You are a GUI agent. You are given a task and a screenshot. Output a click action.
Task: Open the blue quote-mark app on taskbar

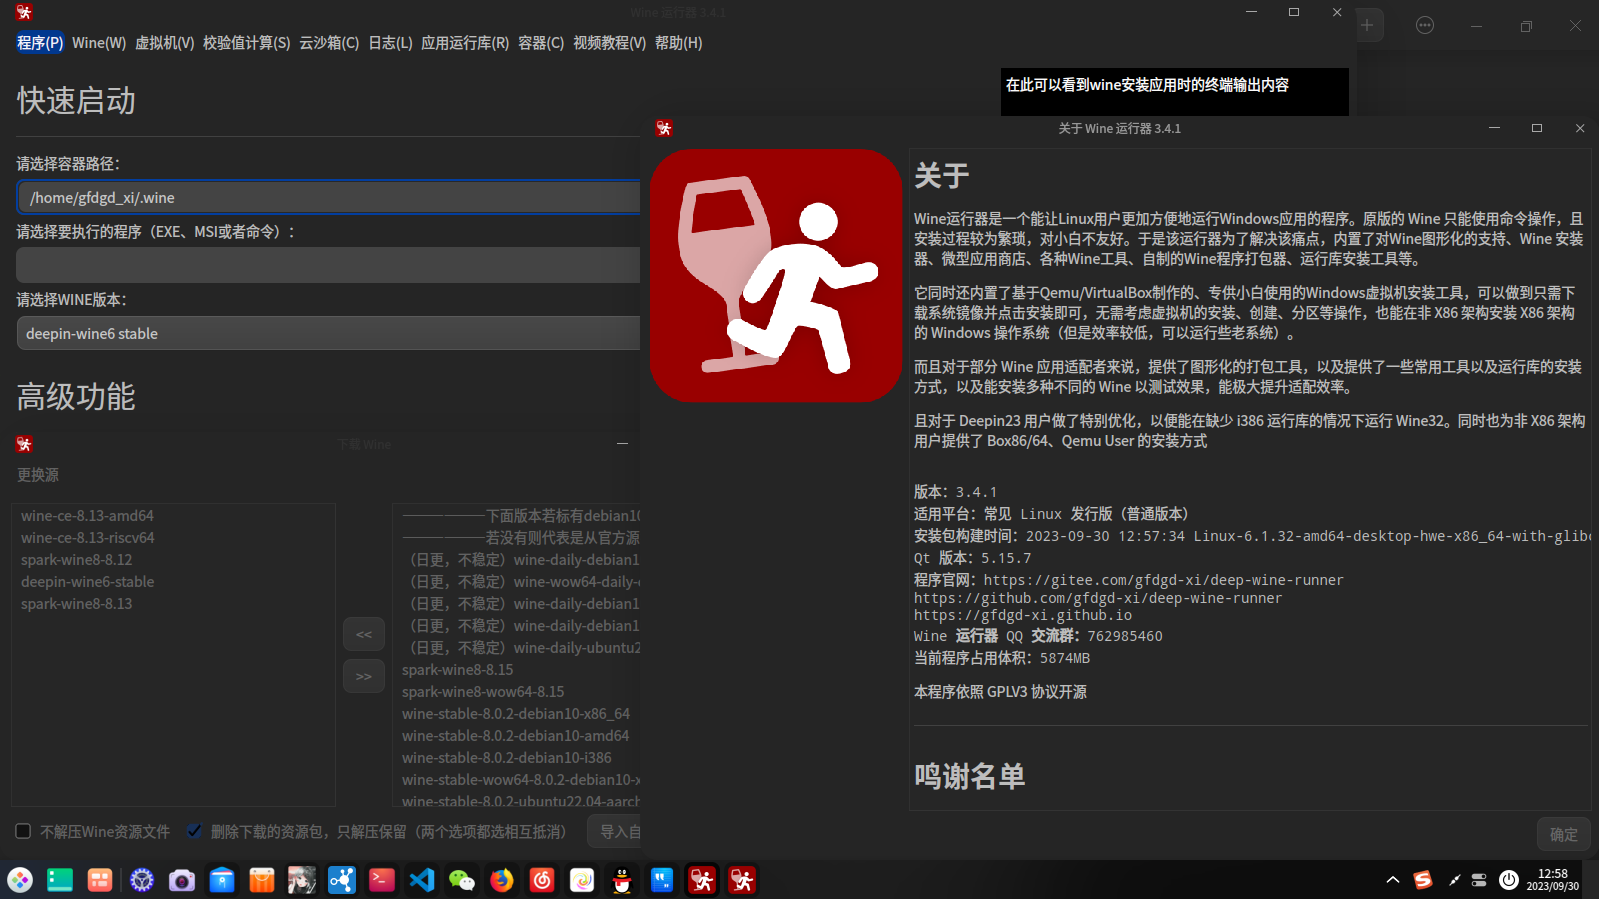[662, 880]
